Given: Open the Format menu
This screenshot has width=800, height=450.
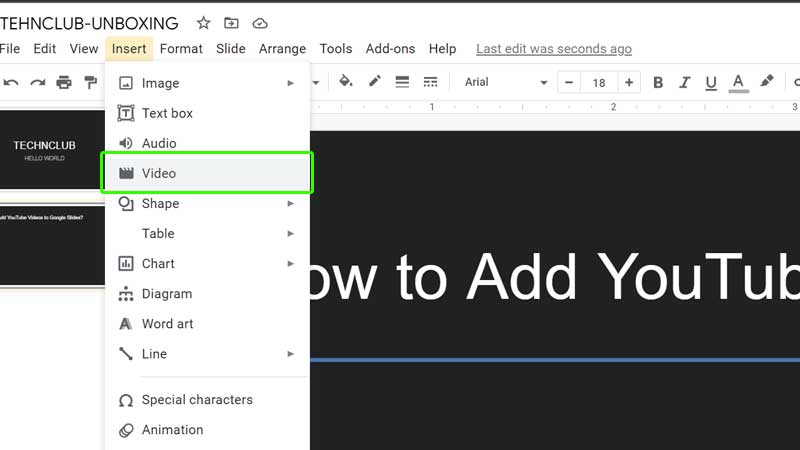Looking at the screenshot, I should click(x=181, y=48).
